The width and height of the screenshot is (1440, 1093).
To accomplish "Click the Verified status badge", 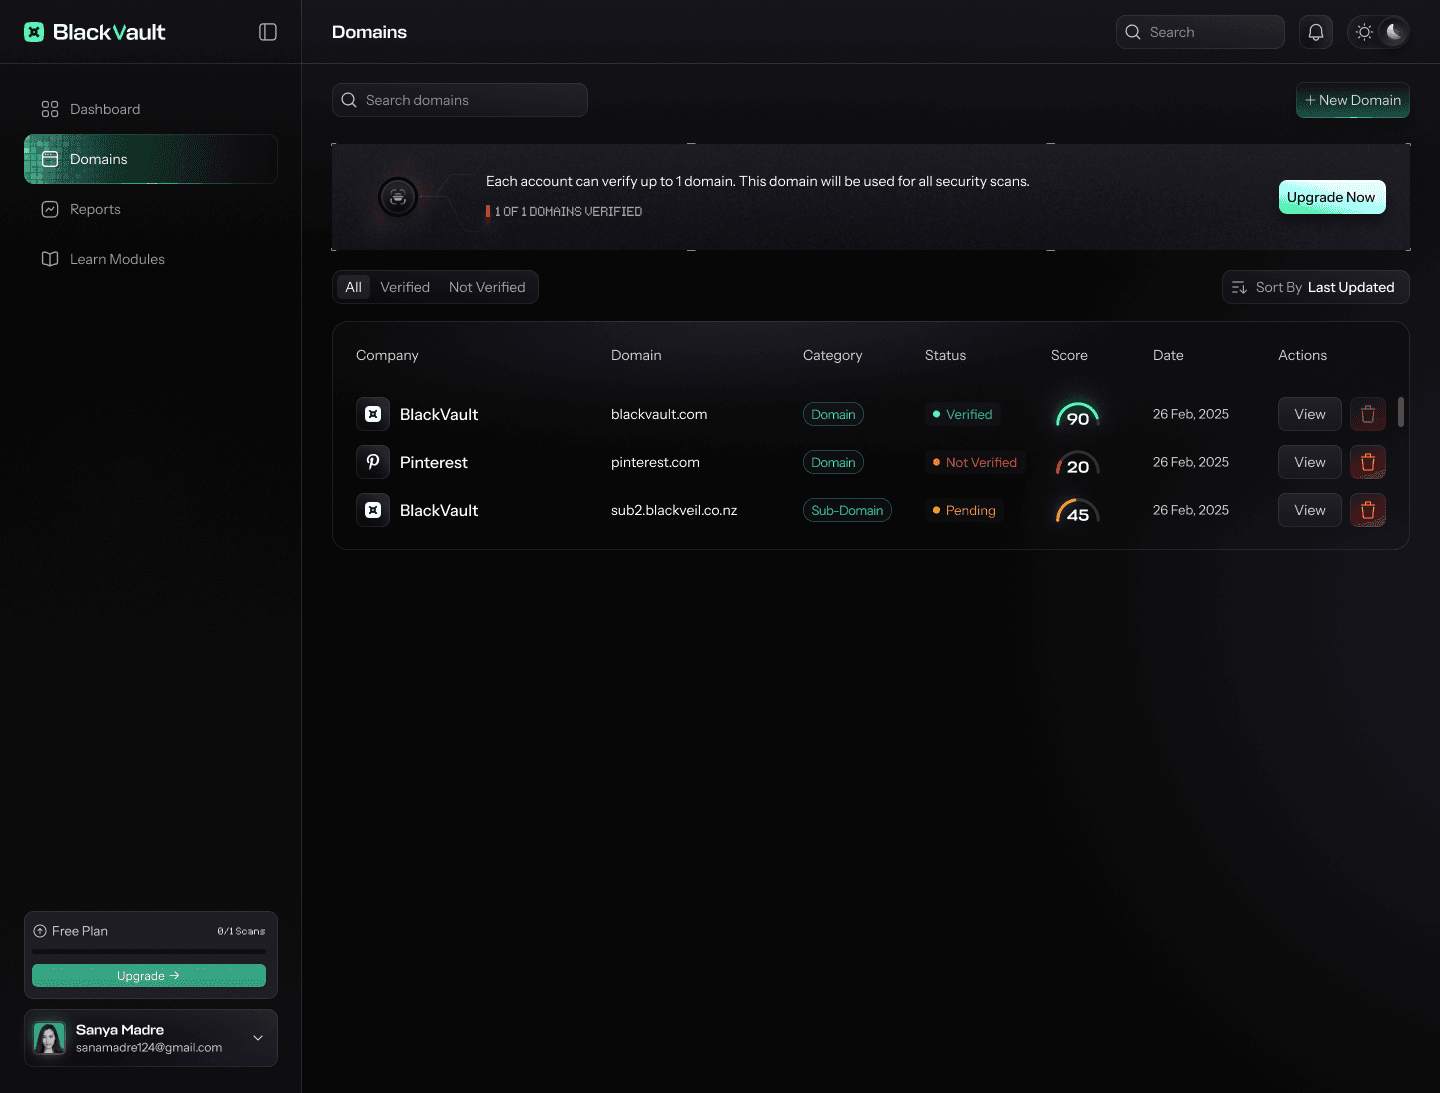I will pyautogui.click(x=963, y=414).
